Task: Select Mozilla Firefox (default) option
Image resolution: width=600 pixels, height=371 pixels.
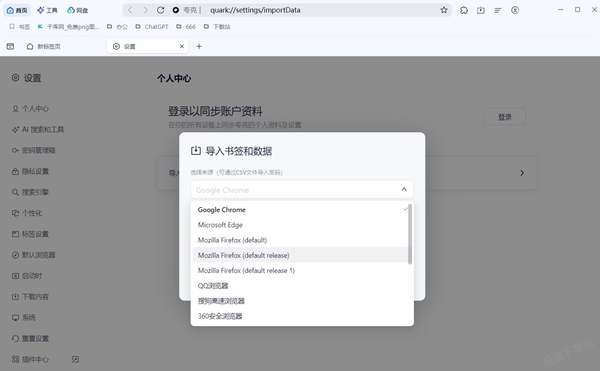Action: point(300,240)
